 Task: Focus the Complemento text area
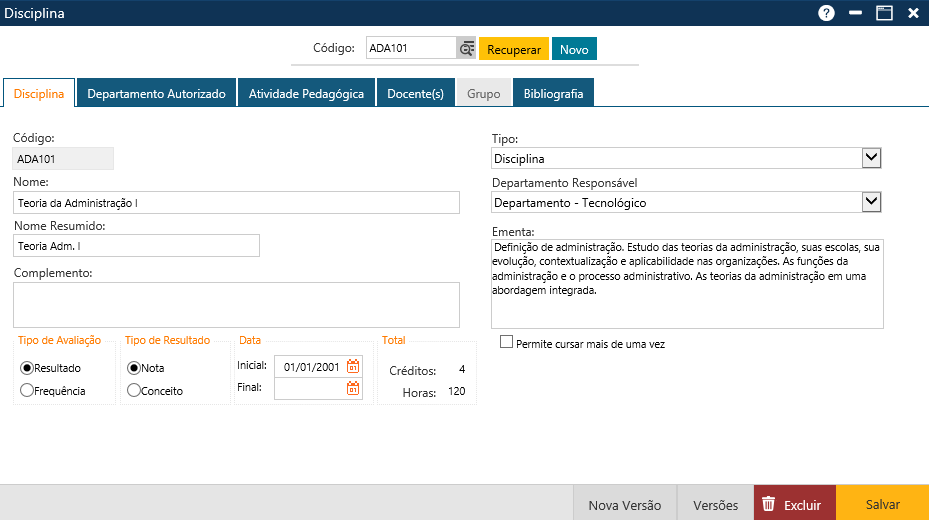coord(236,304)
